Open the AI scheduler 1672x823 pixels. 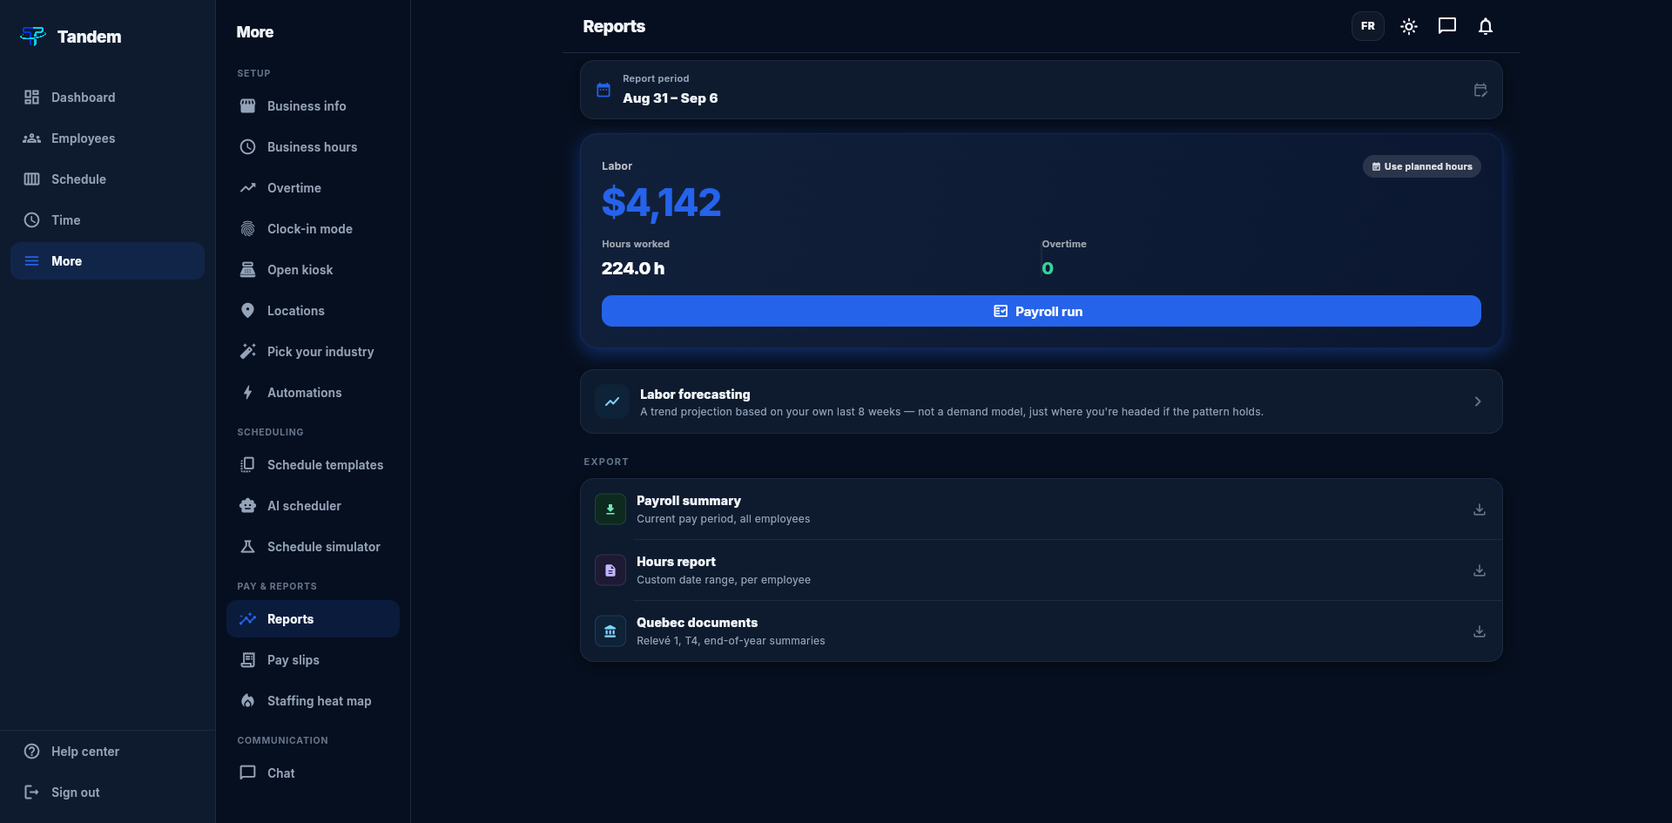coord(313,506)
